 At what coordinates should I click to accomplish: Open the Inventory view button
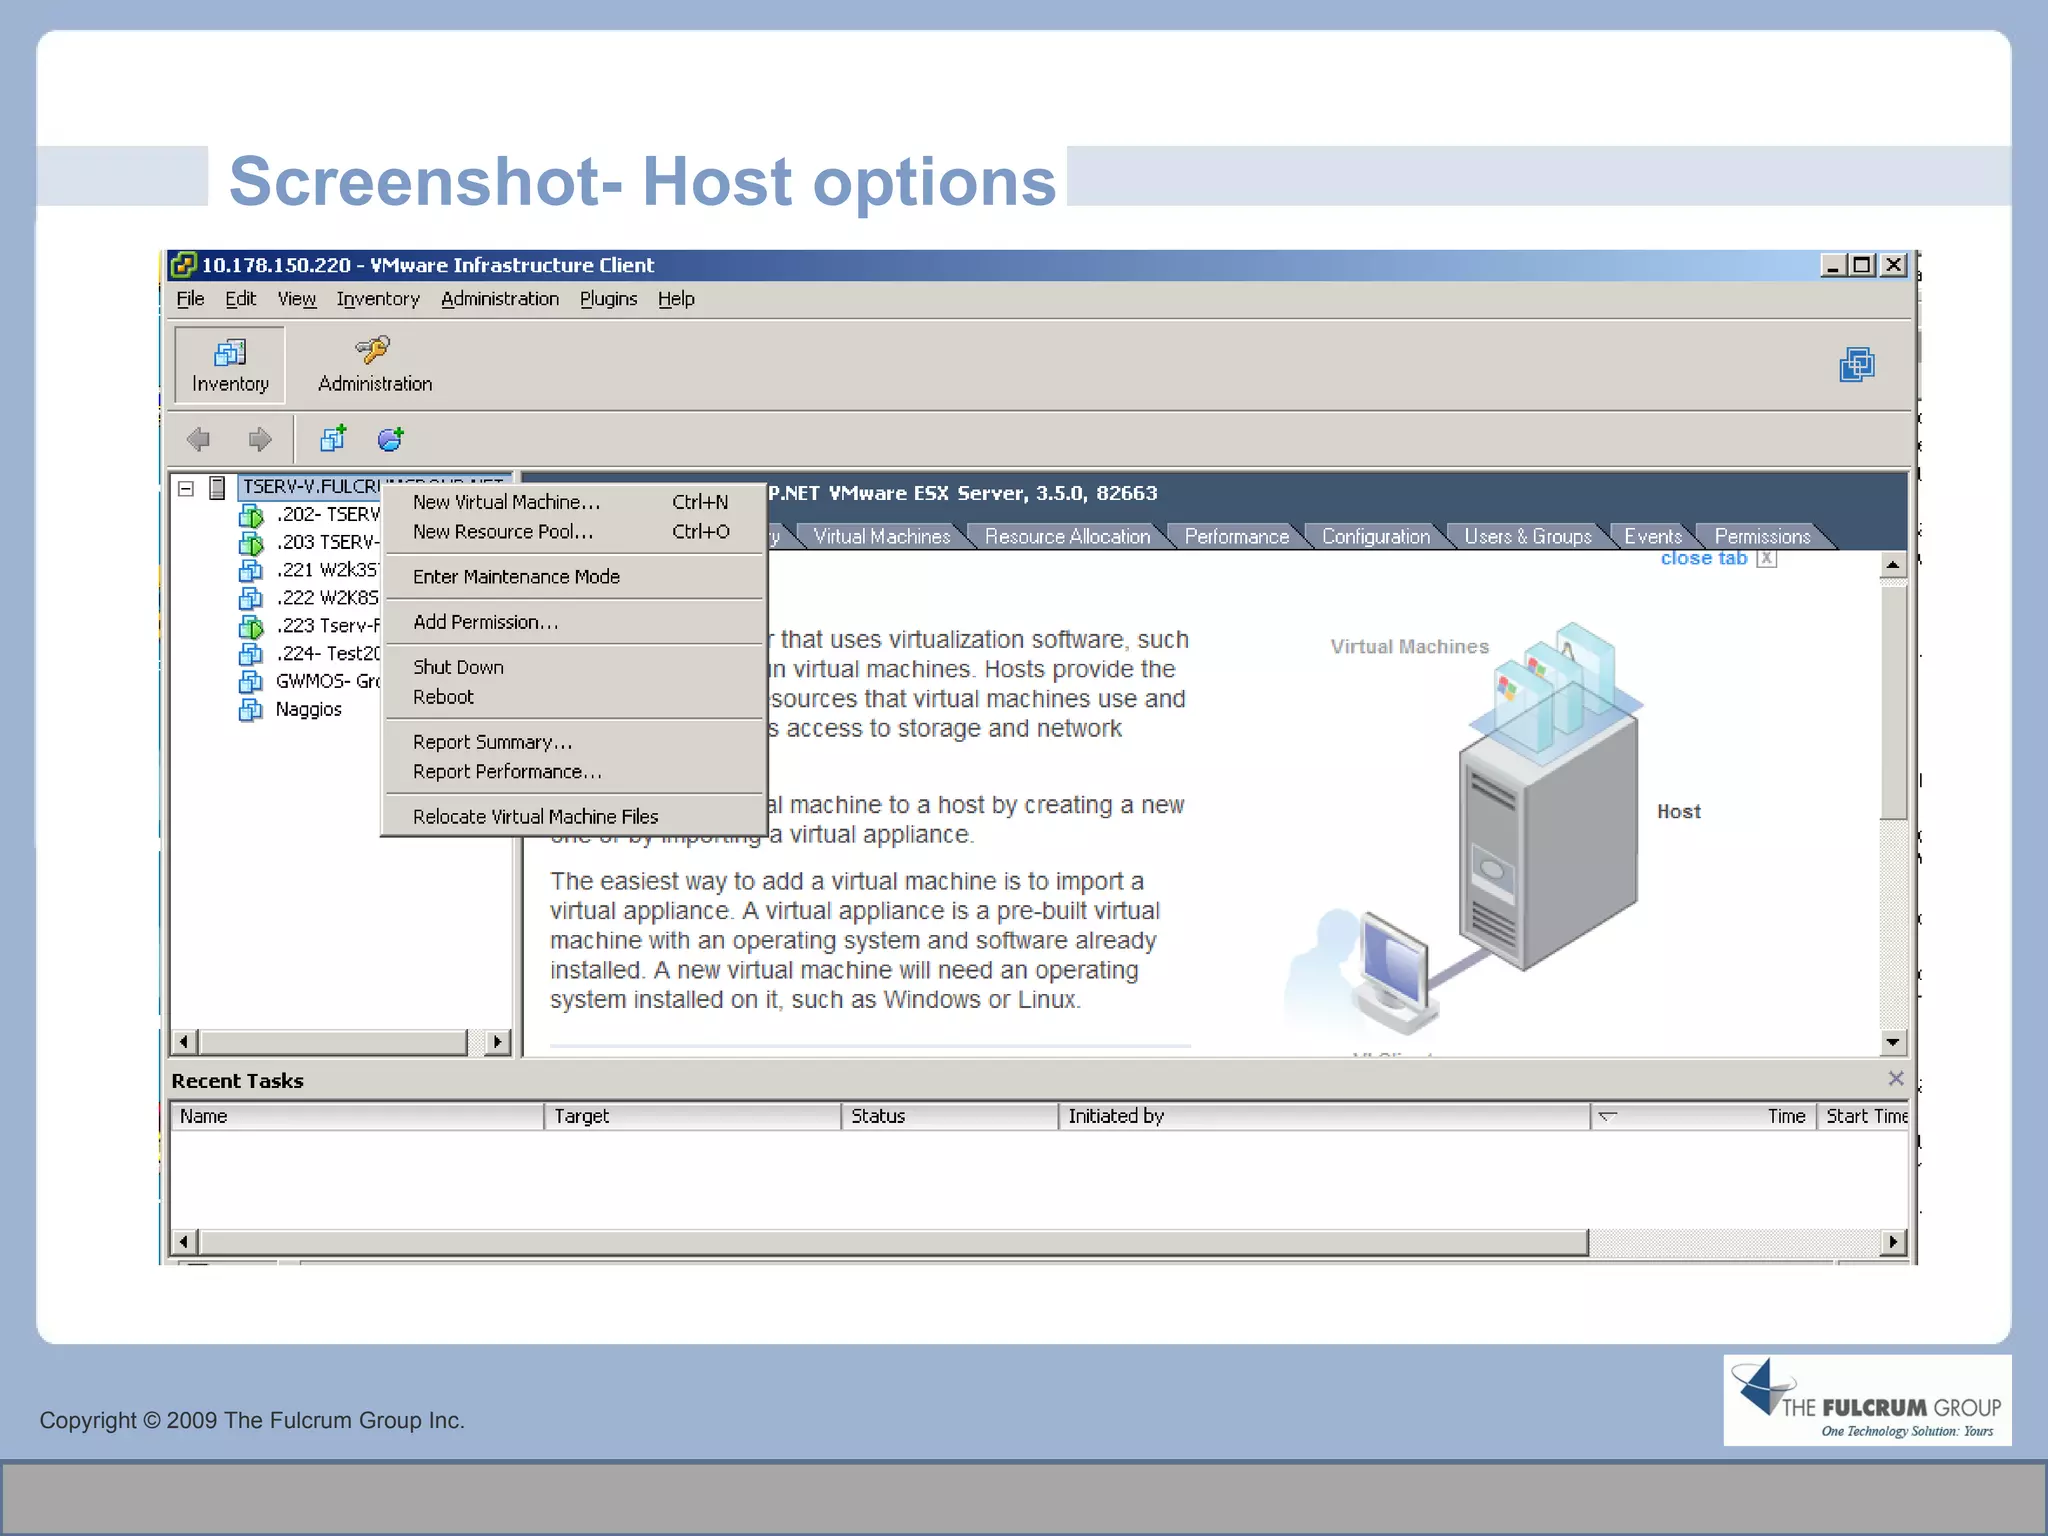230,365
